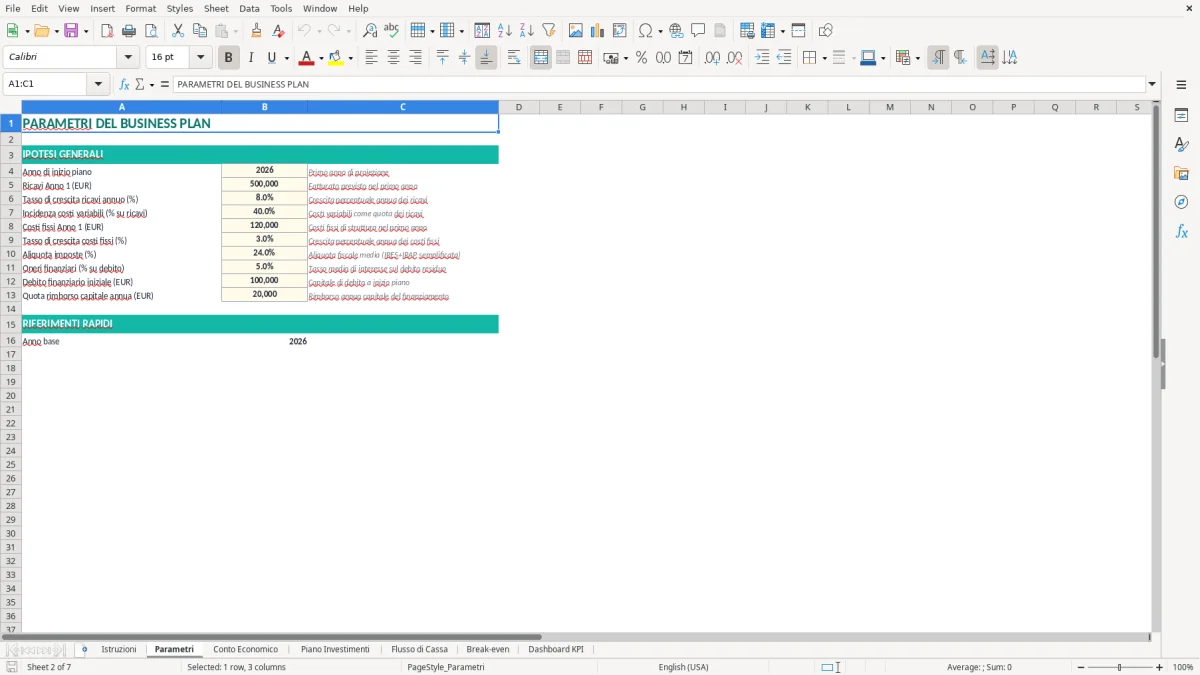
Task: Insert an image
Action: click(x=576, y=31)
